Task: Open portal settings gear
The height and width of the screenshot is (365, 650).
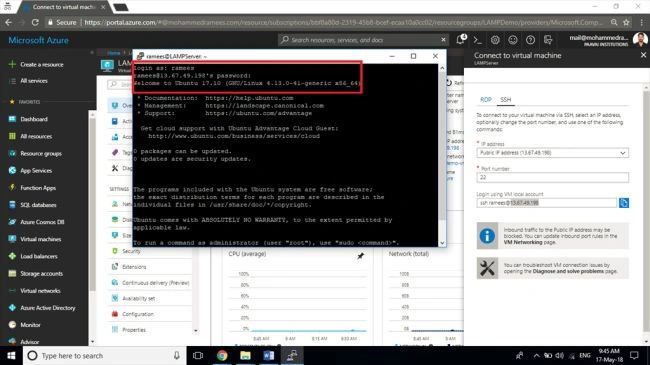Action: pyautogui.click(x=495, y=40)
